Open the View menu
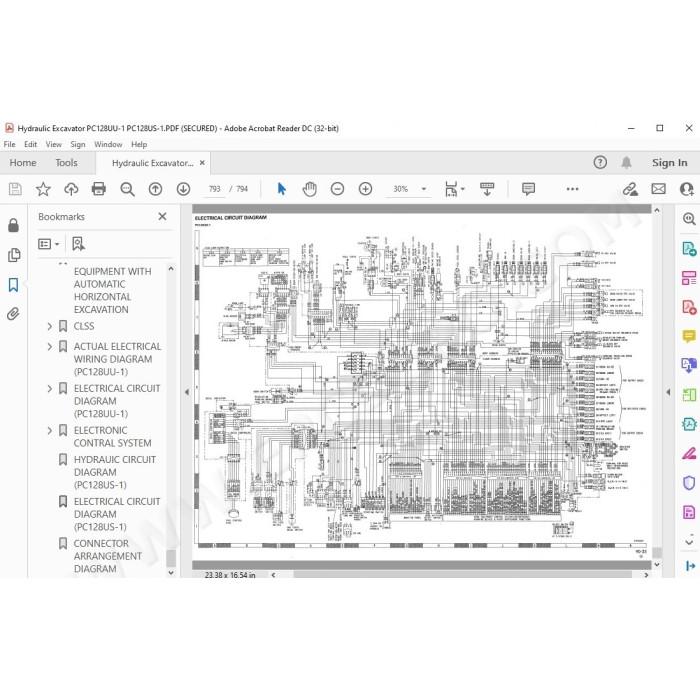The width and height of the screenshot is (700, 700). tap(54, 145)
